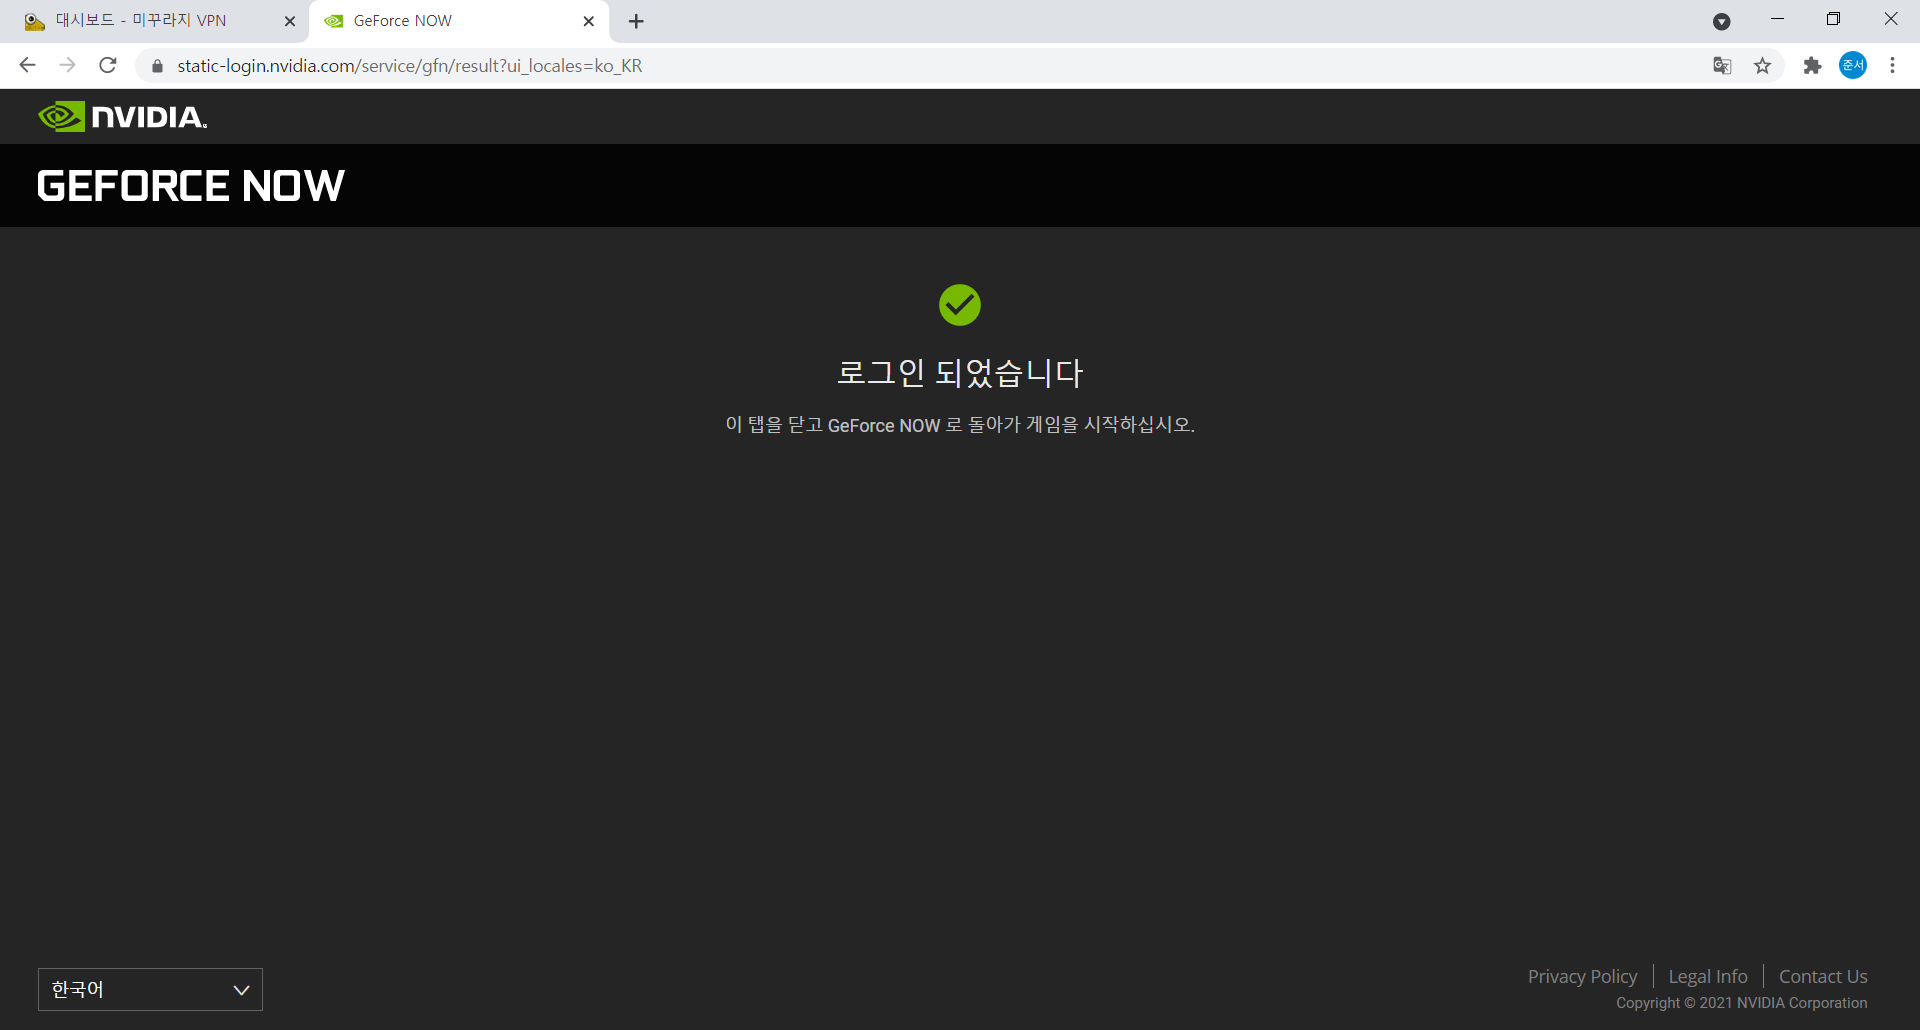Open a new tab with plus button
Viewport: 1920px width, 1030px height.
(x=636, y=21)
